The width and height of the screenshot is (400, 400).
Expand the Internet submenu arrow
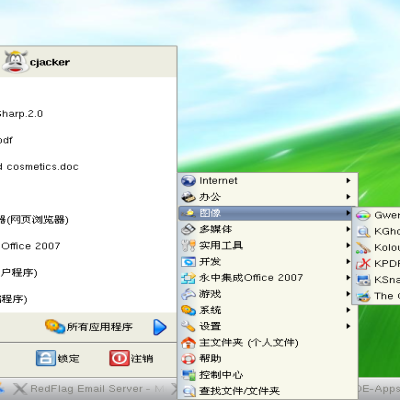(348, 181)
